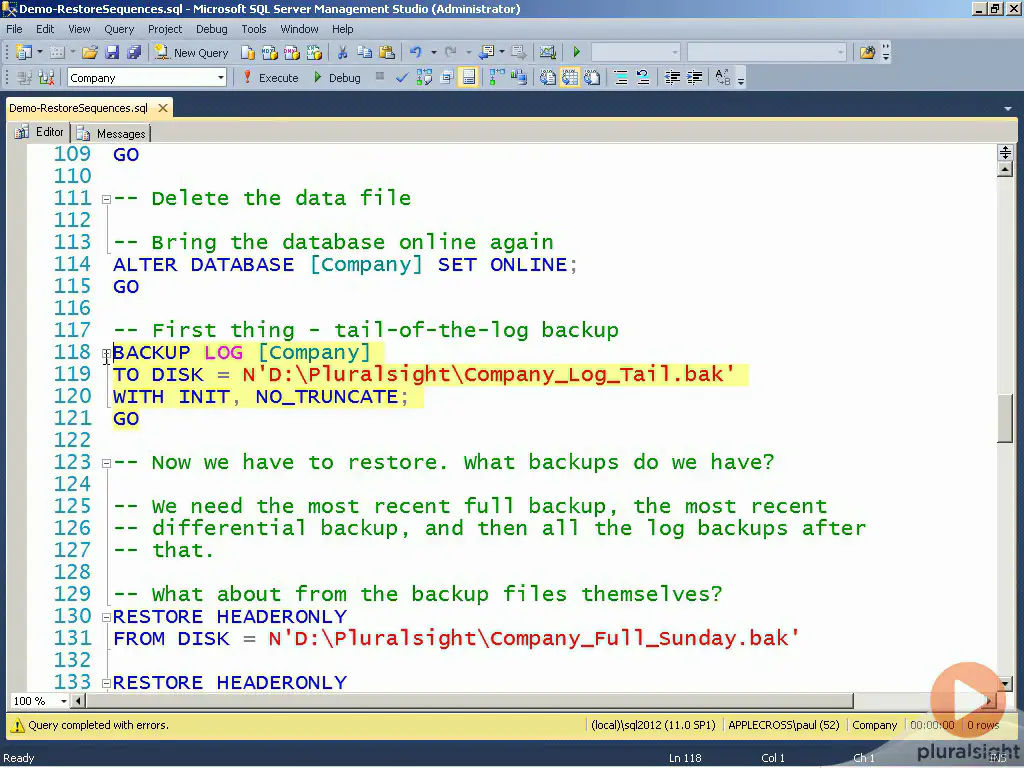Screen dimensions: 1024x768
Task: Open the Debug menu
Action: coord(212,29)
